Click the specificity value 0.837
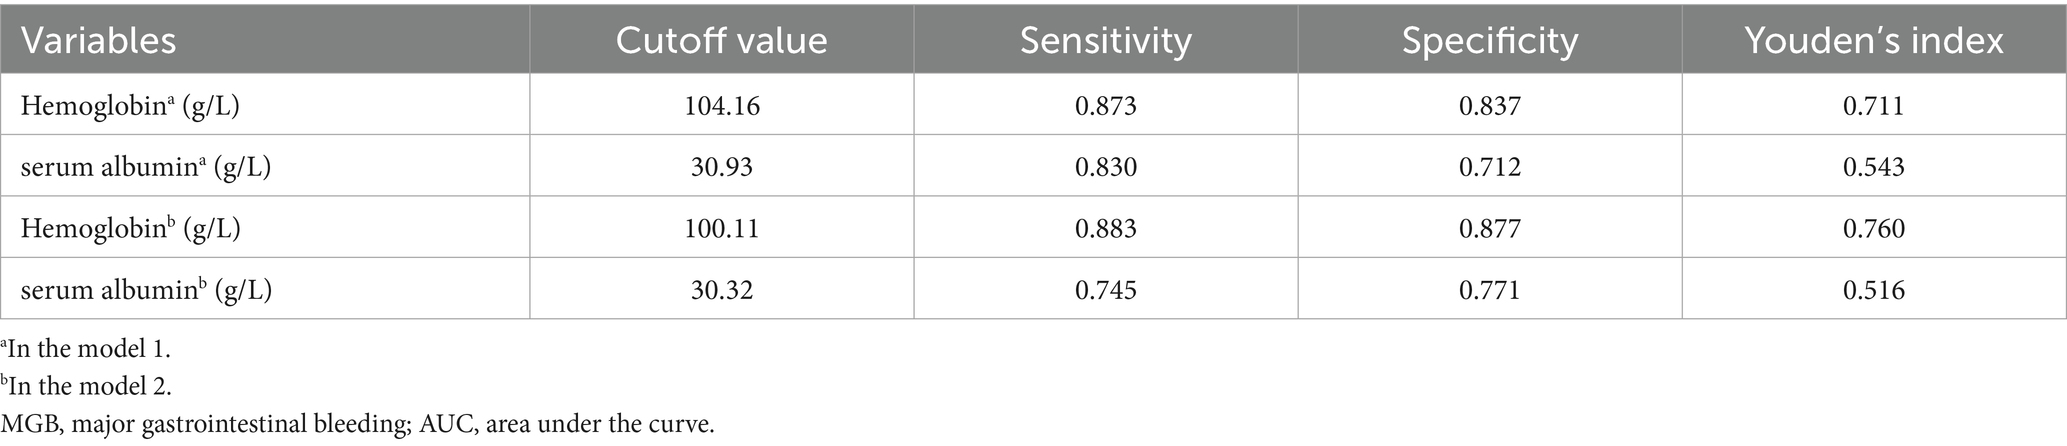The image size is (2067, 446). click(1489, 105)
